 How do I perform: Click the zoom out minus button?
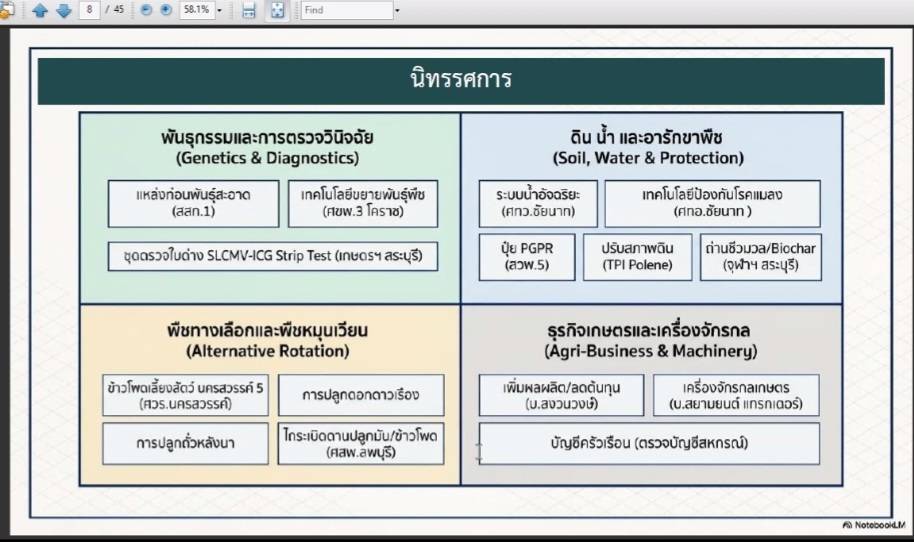click(x=145, y=11)
